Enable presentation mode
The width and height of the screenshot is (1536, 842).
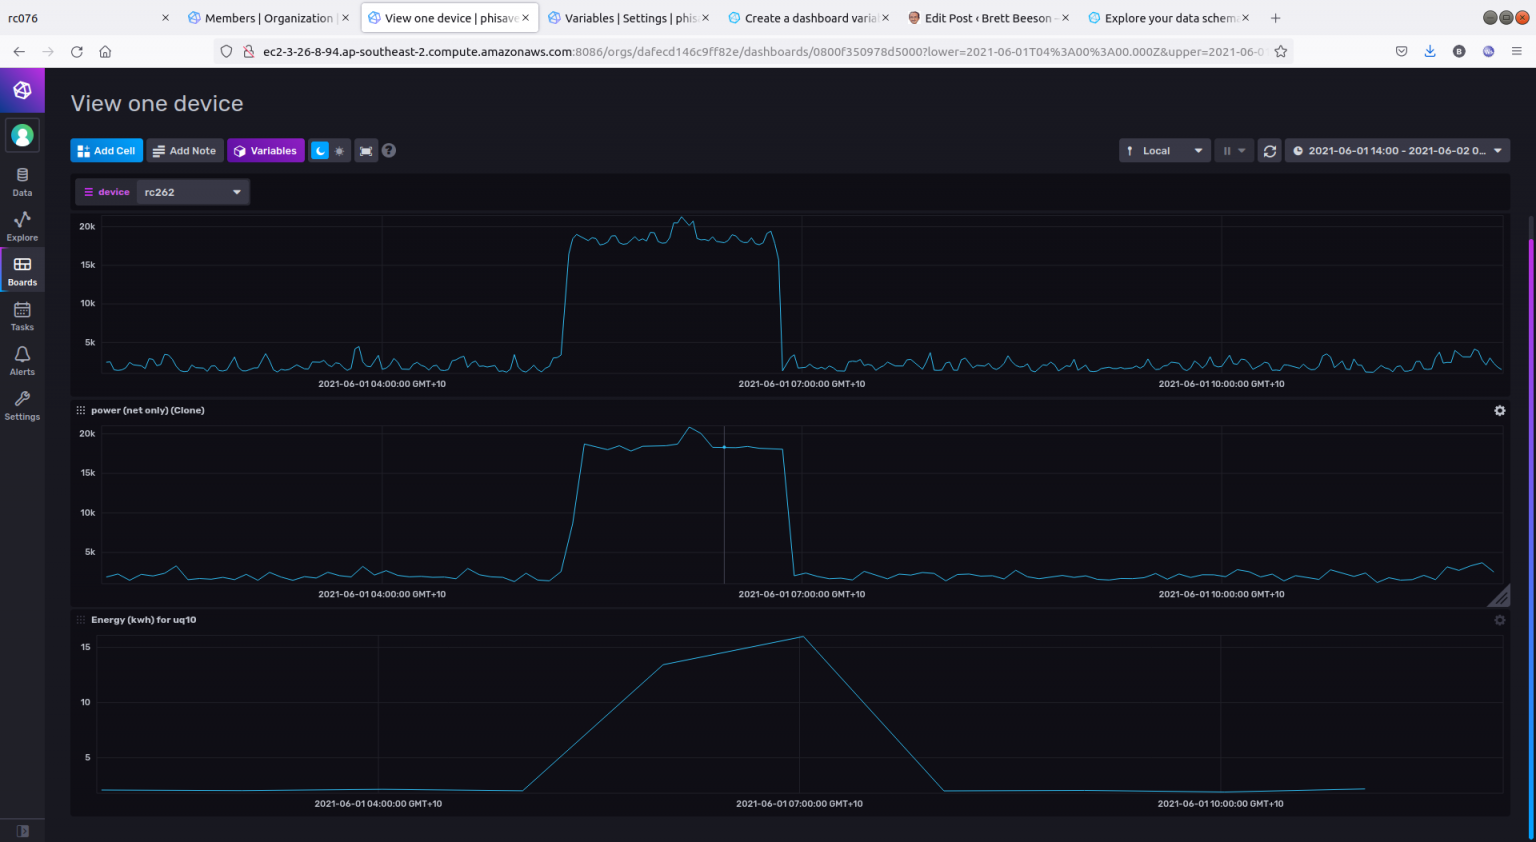[x=365, y=150]
